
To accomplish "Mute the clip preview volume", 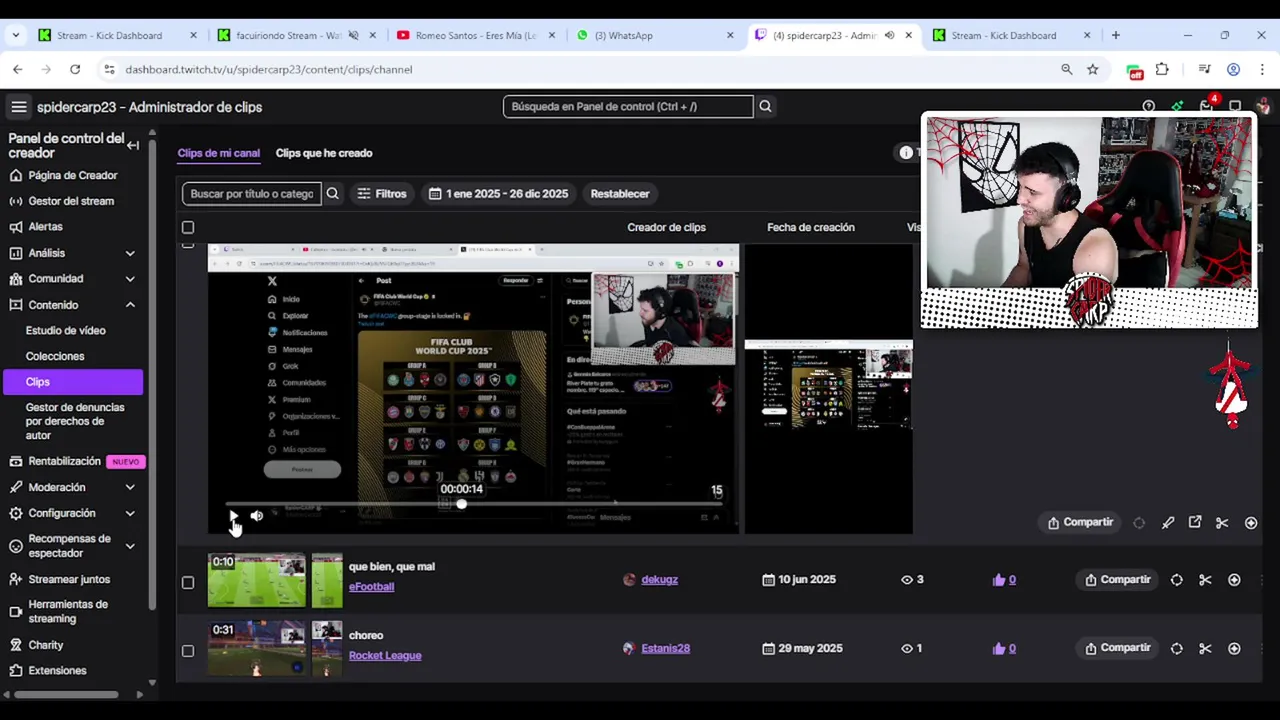I will tap(257, 516).
